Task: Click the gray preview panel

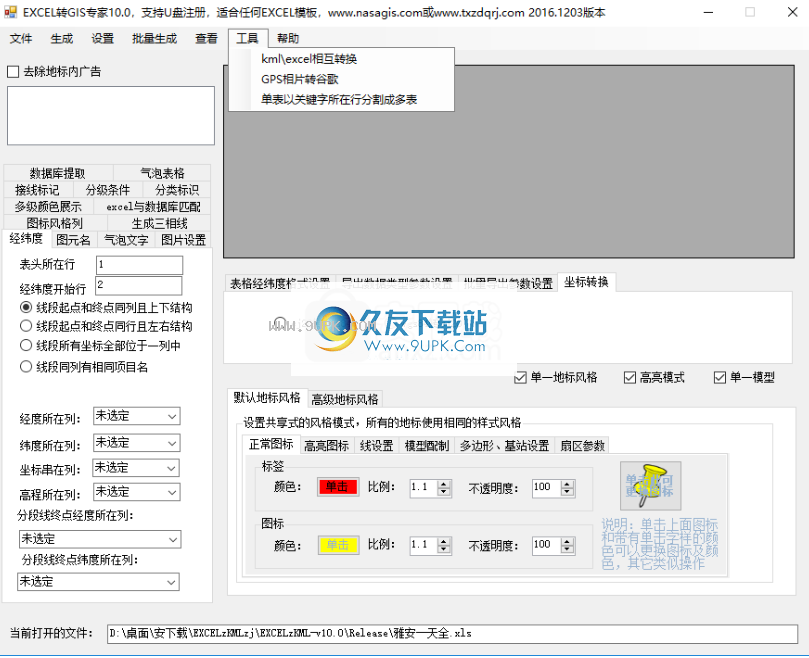Action: click(x=509, y=162)
